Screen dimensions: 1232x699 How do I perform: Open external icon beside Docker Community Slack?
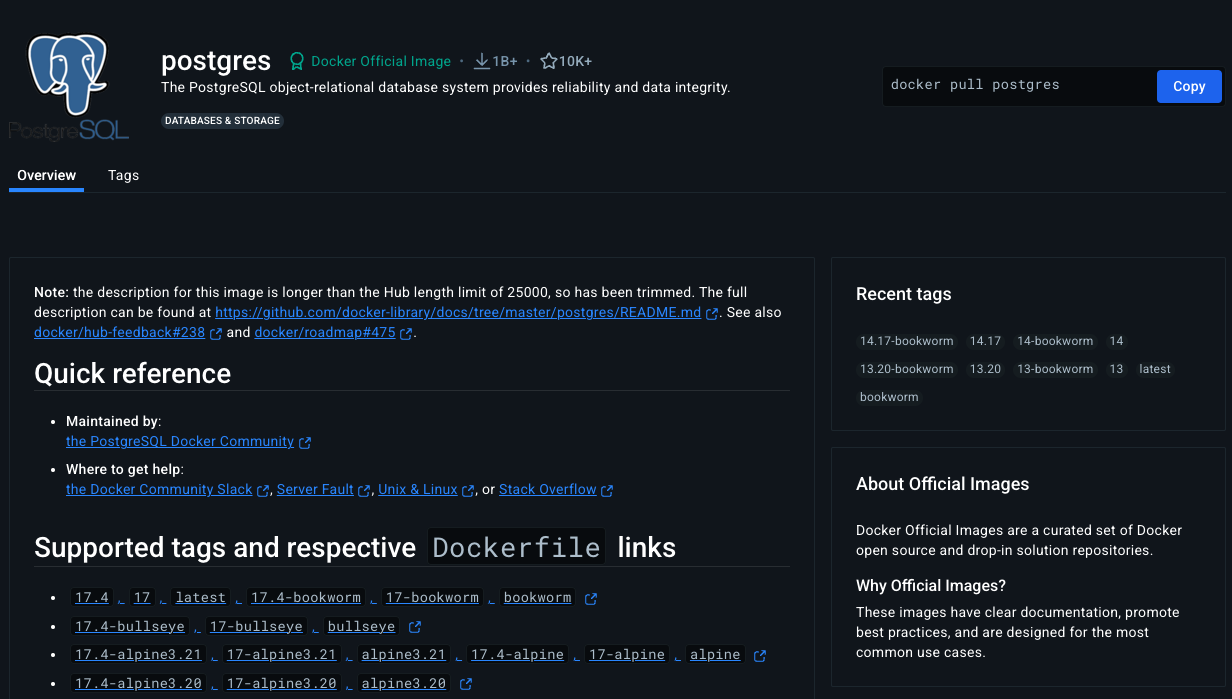pyautogui.click(x=263, y=490)
